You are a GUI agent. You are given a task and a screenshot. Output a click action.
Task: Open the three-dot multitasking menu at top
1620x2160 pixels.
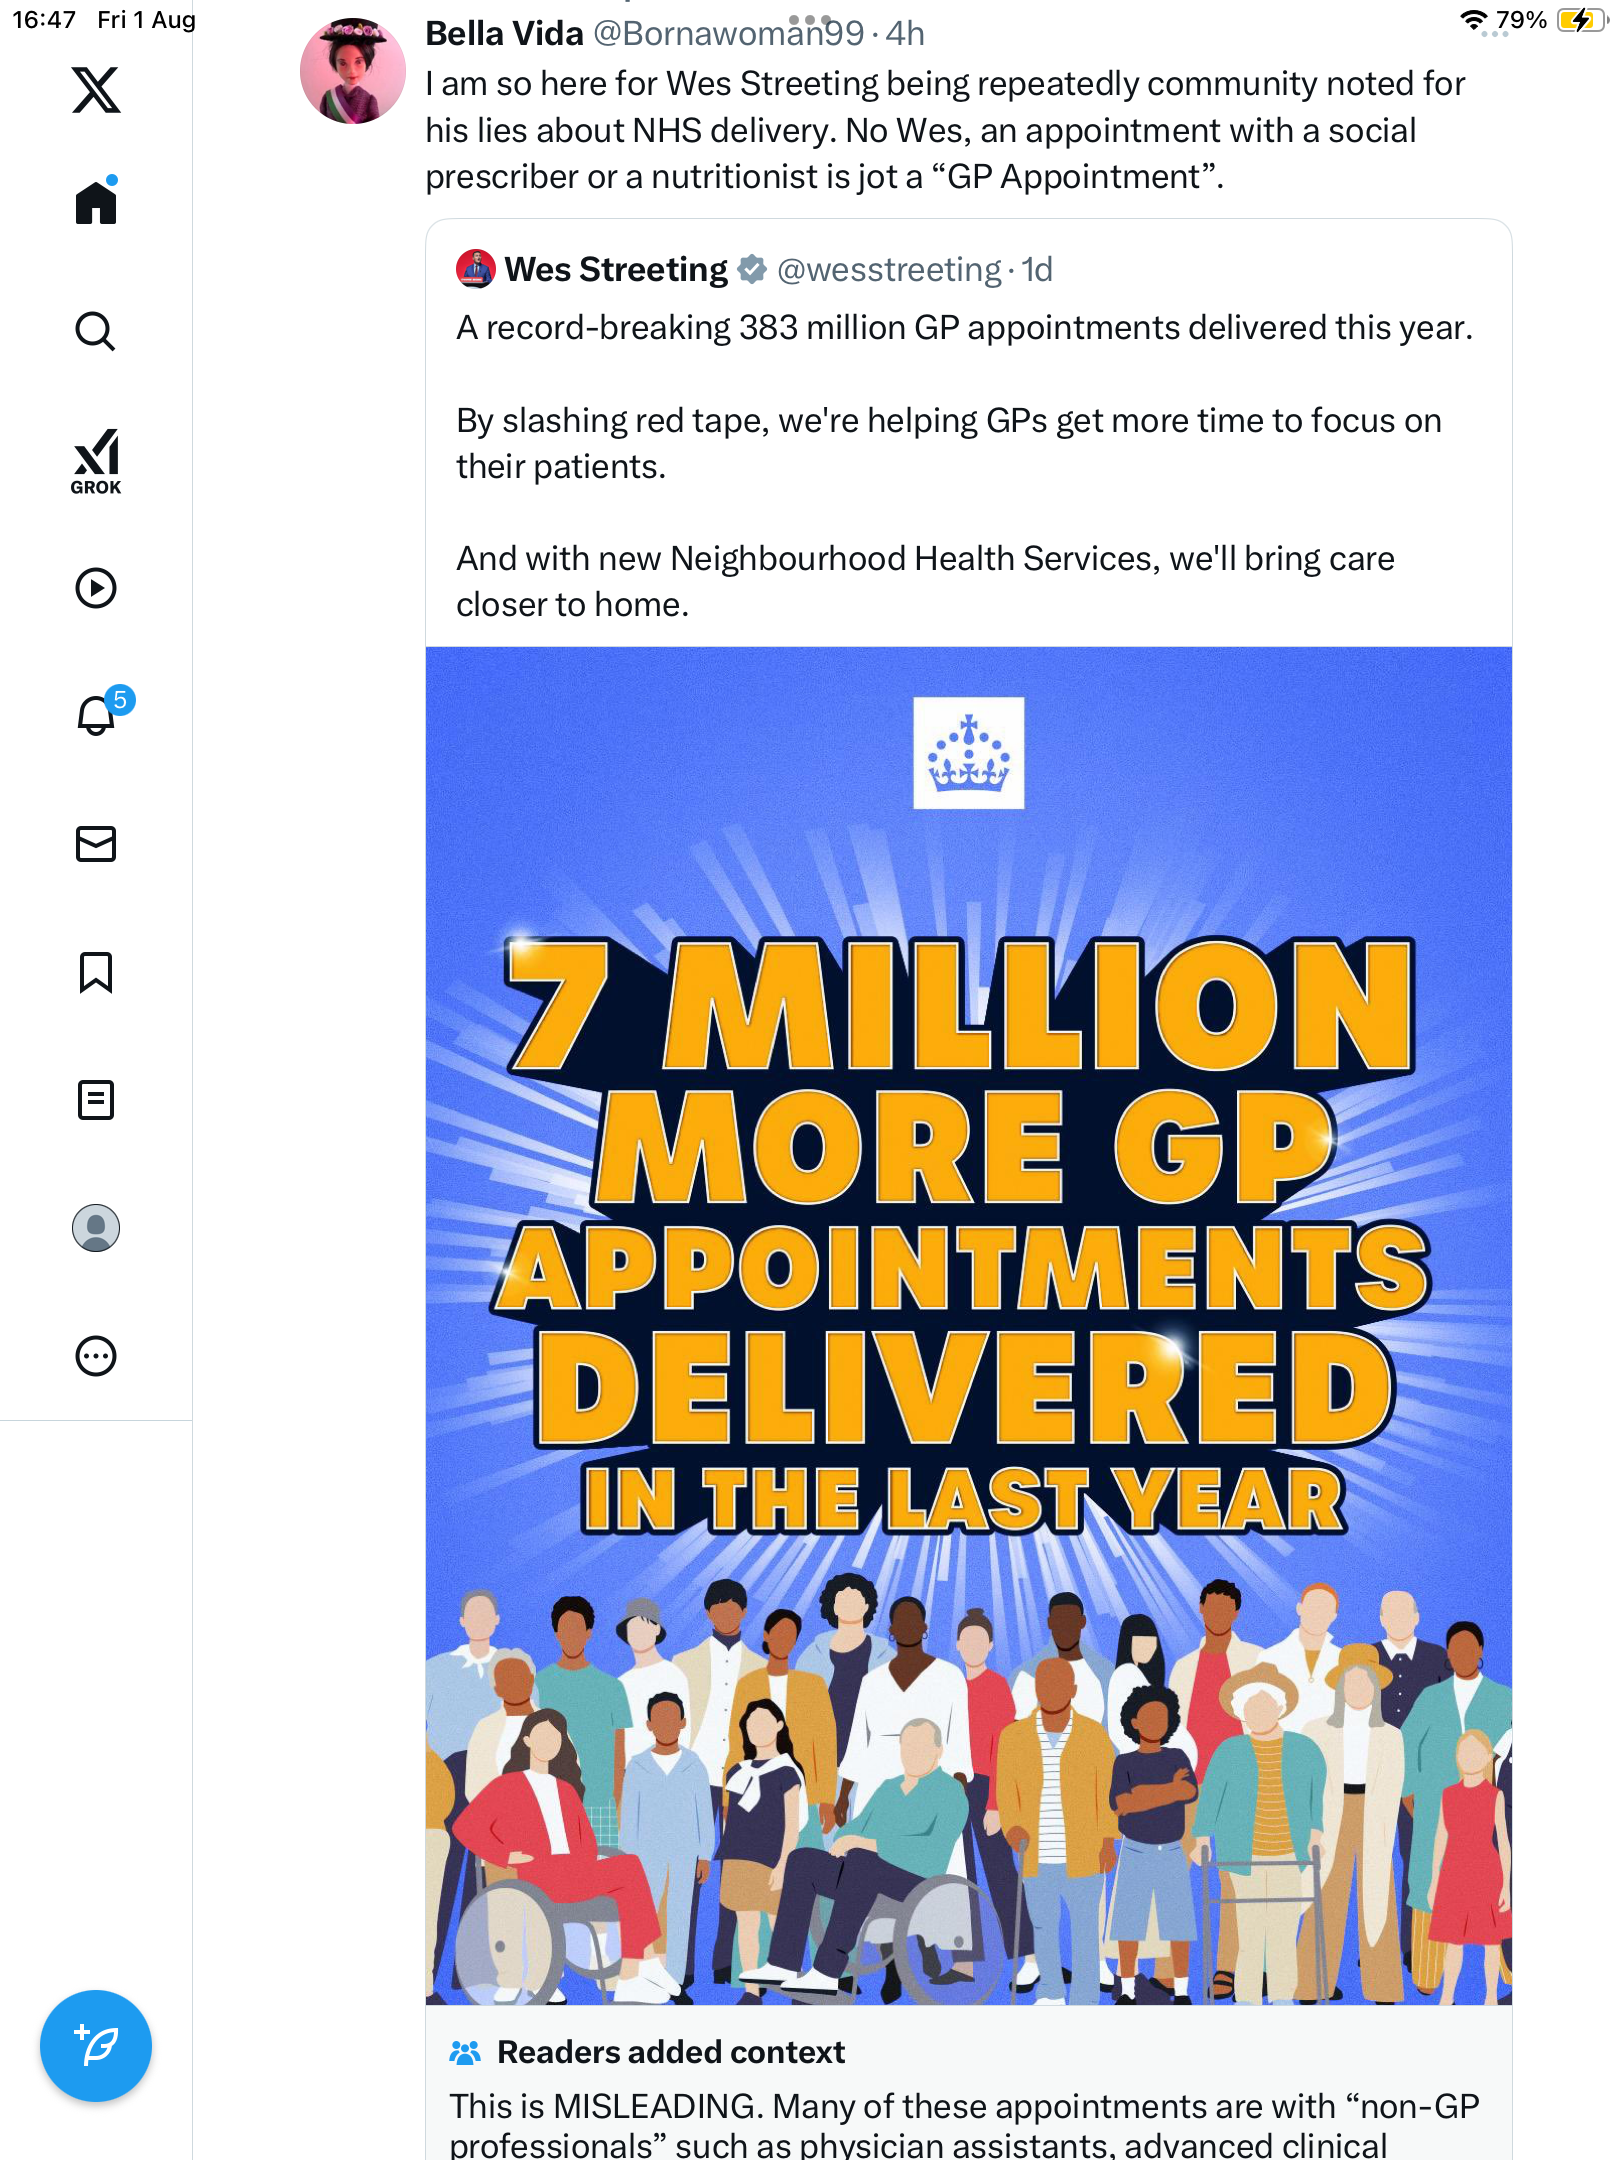[810, 19]
